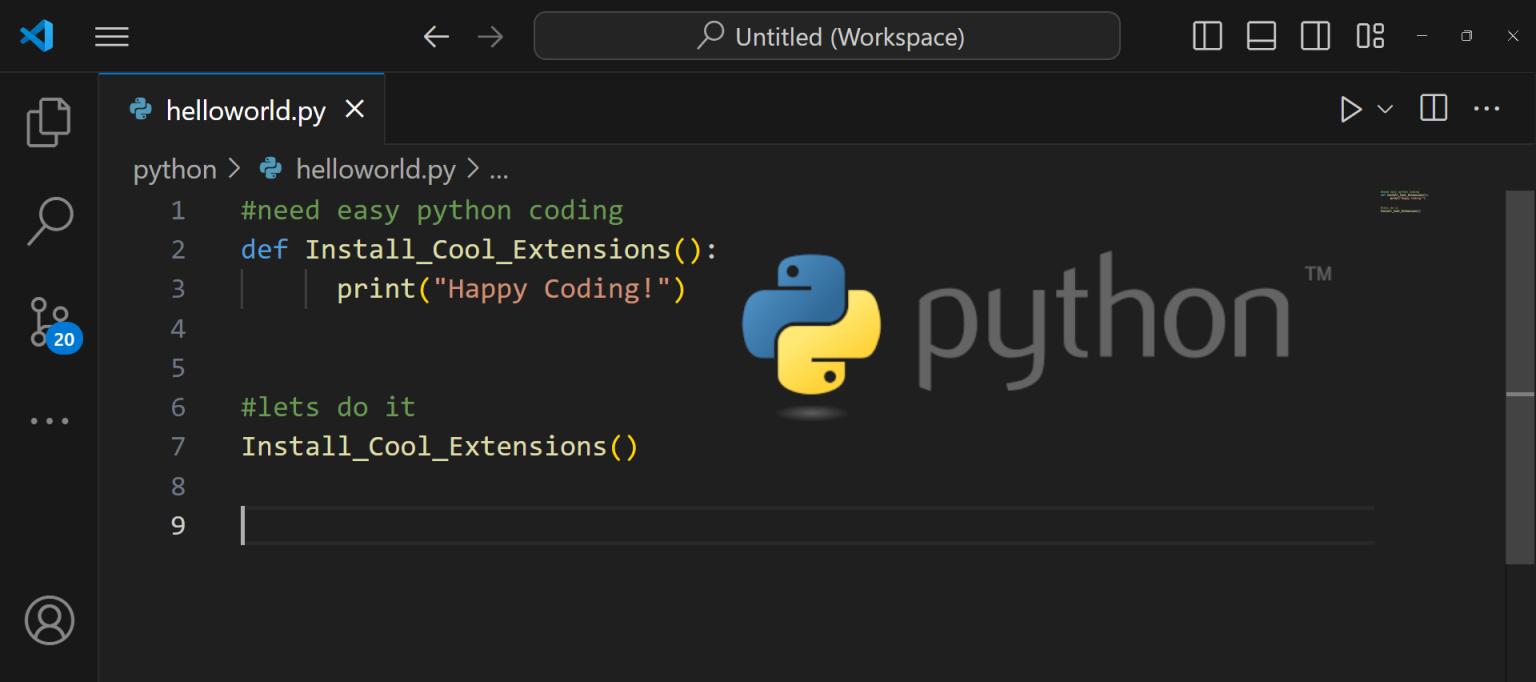The height and width of the screenshot is (682, 1536).
Task: Click the "#lets do it" comment
Action: pos(328,407)
